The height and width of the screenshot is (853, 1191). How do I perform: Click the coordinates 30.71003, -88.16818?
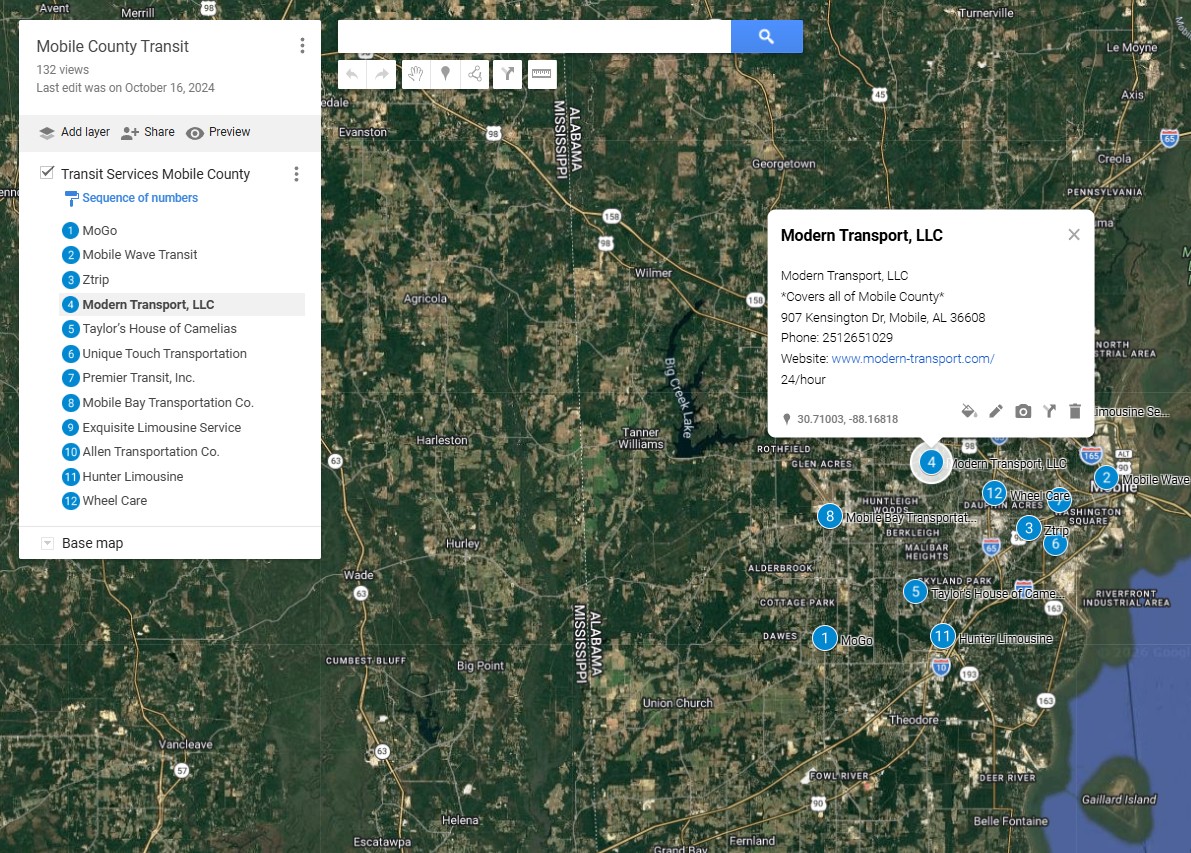[x=848, y=419]
